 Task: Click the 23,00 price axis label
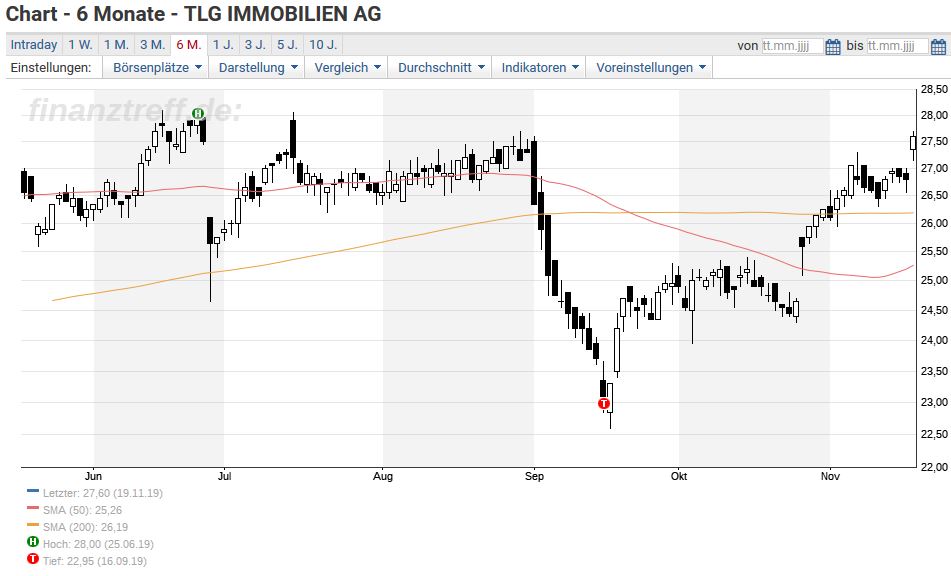point(934,402)
